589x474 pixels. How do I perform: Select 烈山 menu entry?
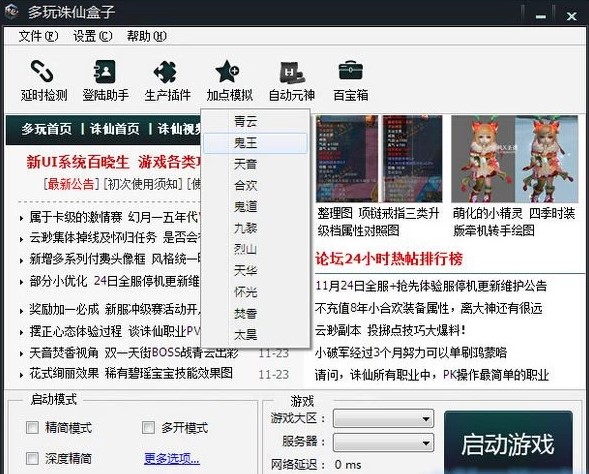pyautogui.click(x=255, y=249)
